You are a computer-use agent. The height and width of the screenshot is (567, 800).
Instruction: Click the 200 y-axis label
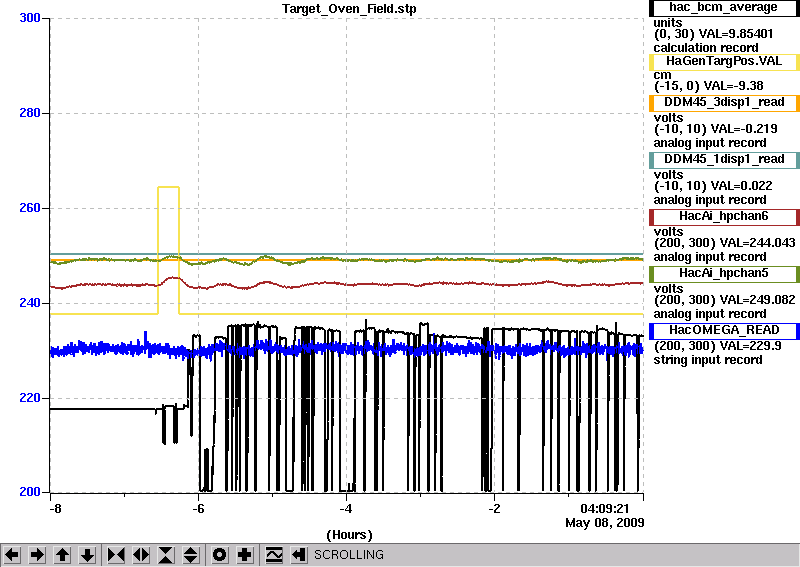[30, 492]
